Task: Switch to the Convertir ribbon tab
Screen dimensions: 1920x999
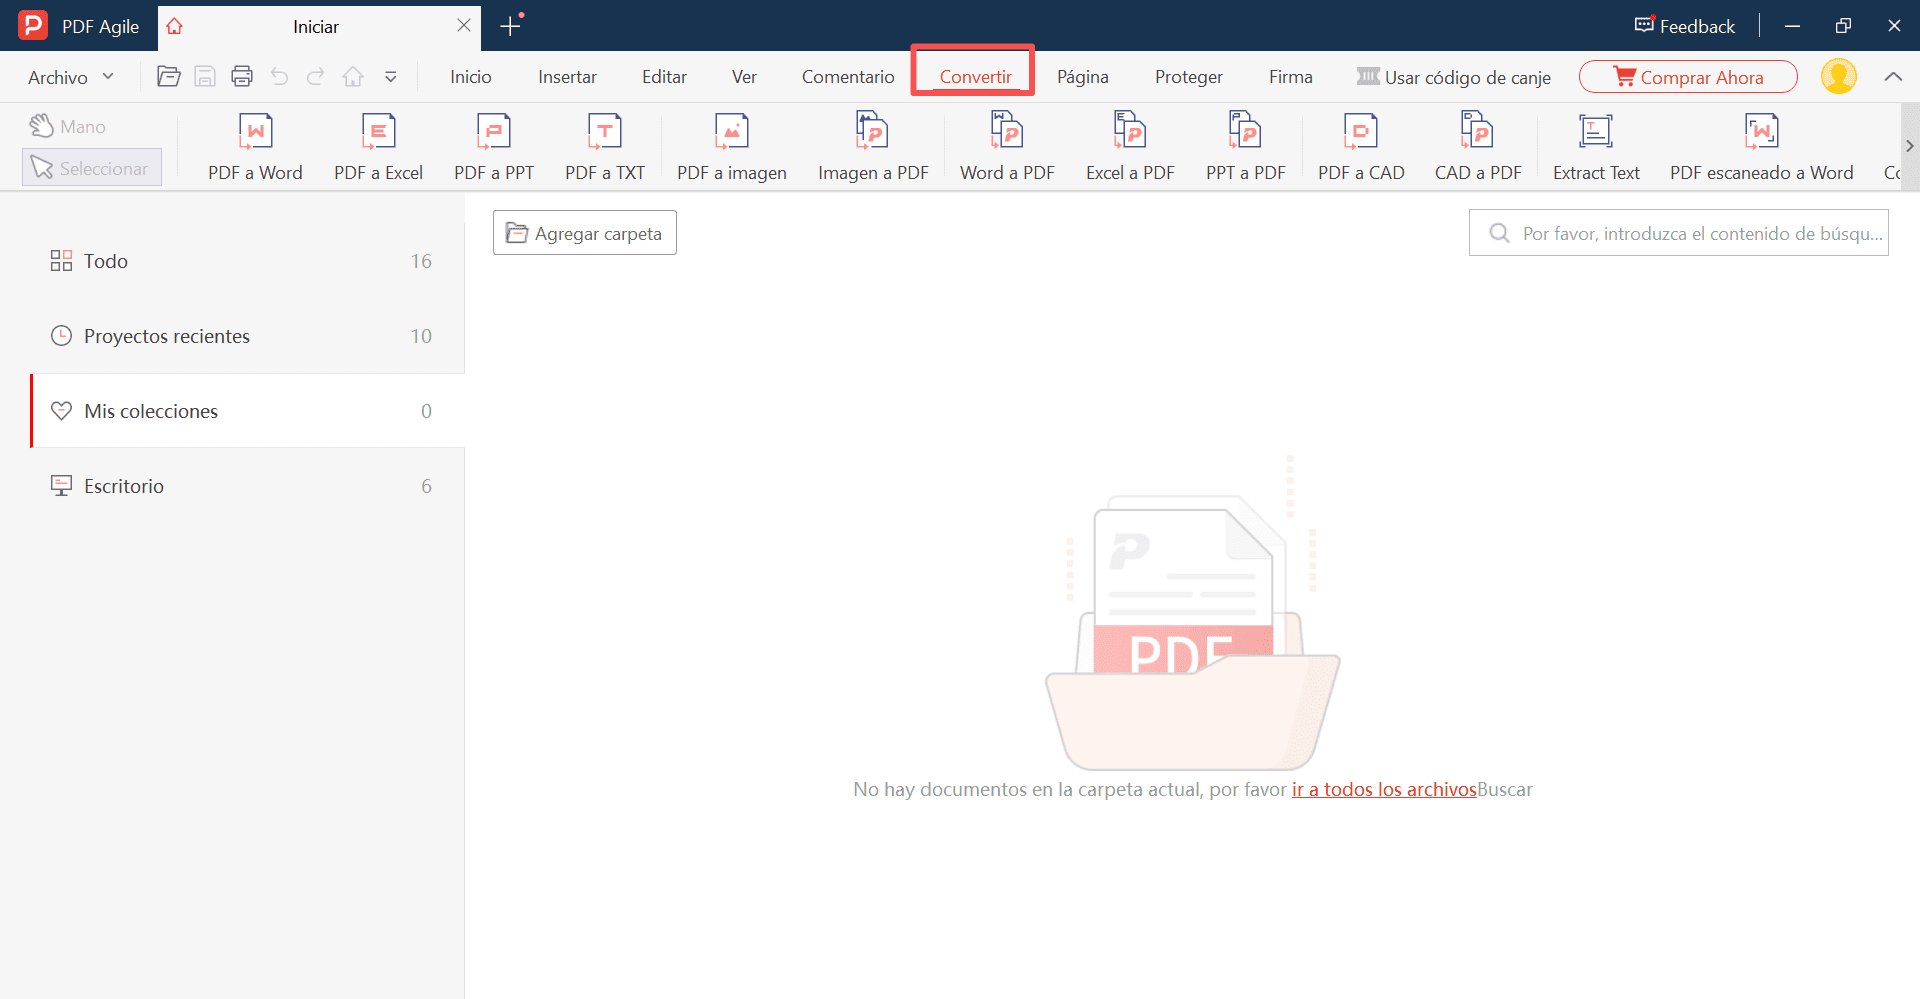Action: coord(973,76)
